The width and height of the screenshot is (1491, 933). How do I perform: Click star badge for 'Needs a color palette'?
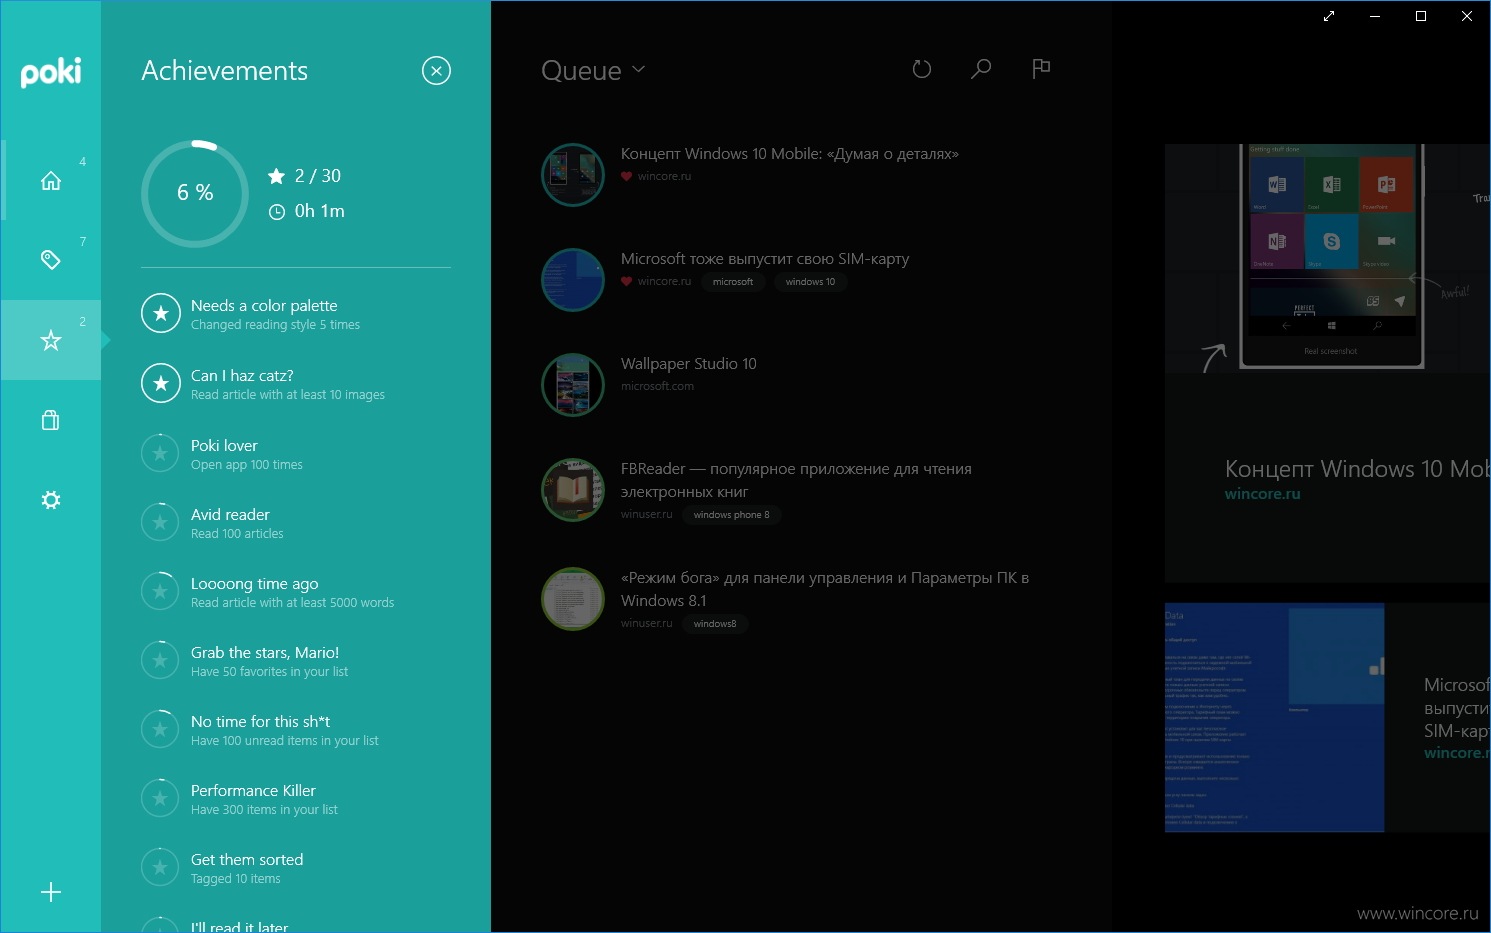point(160,314)
